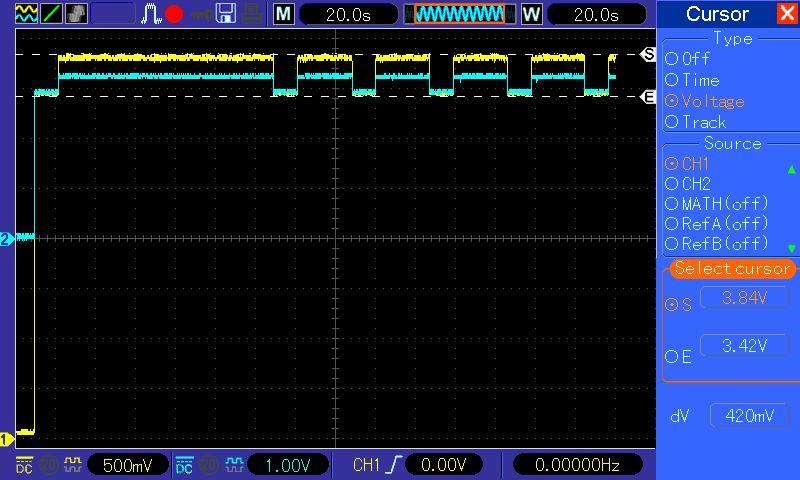Click the red record/stop circle

[x=174, y=14]
